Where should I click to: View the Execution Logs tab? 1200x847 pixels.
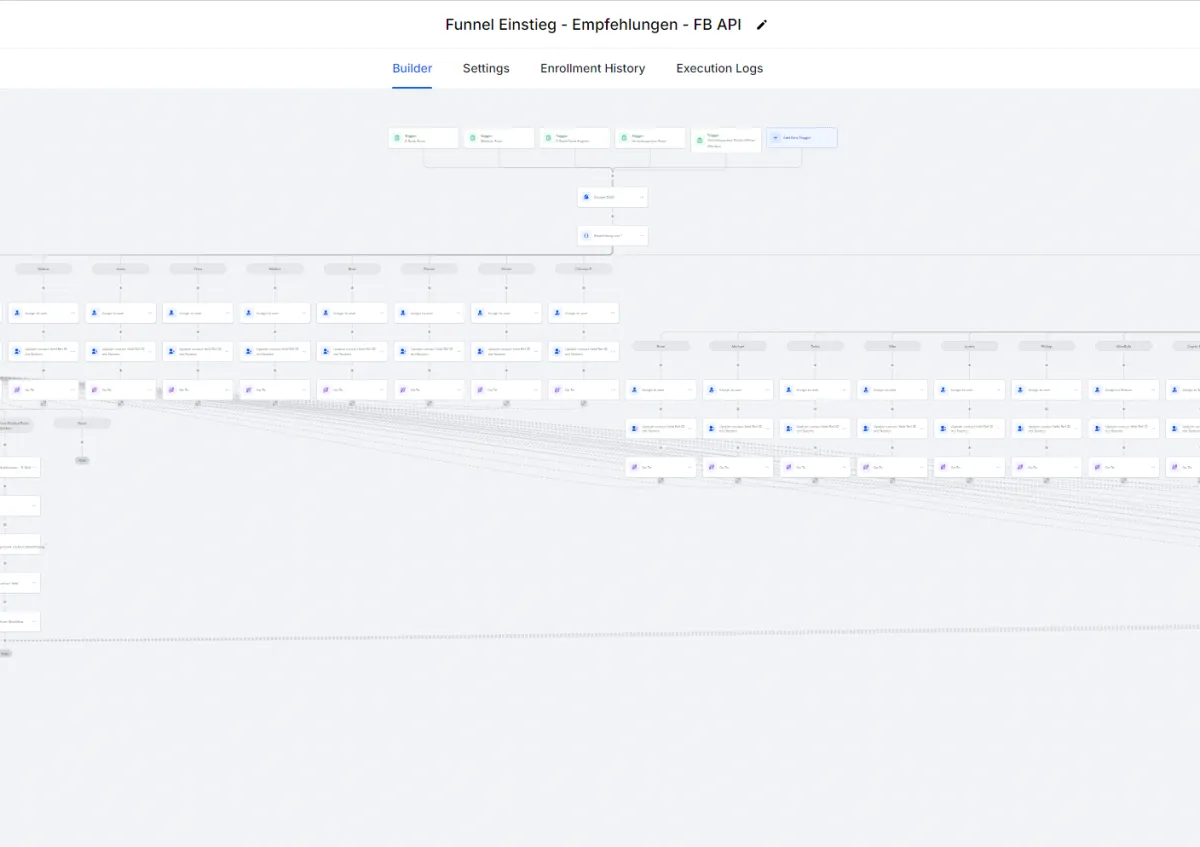point(719,68)
